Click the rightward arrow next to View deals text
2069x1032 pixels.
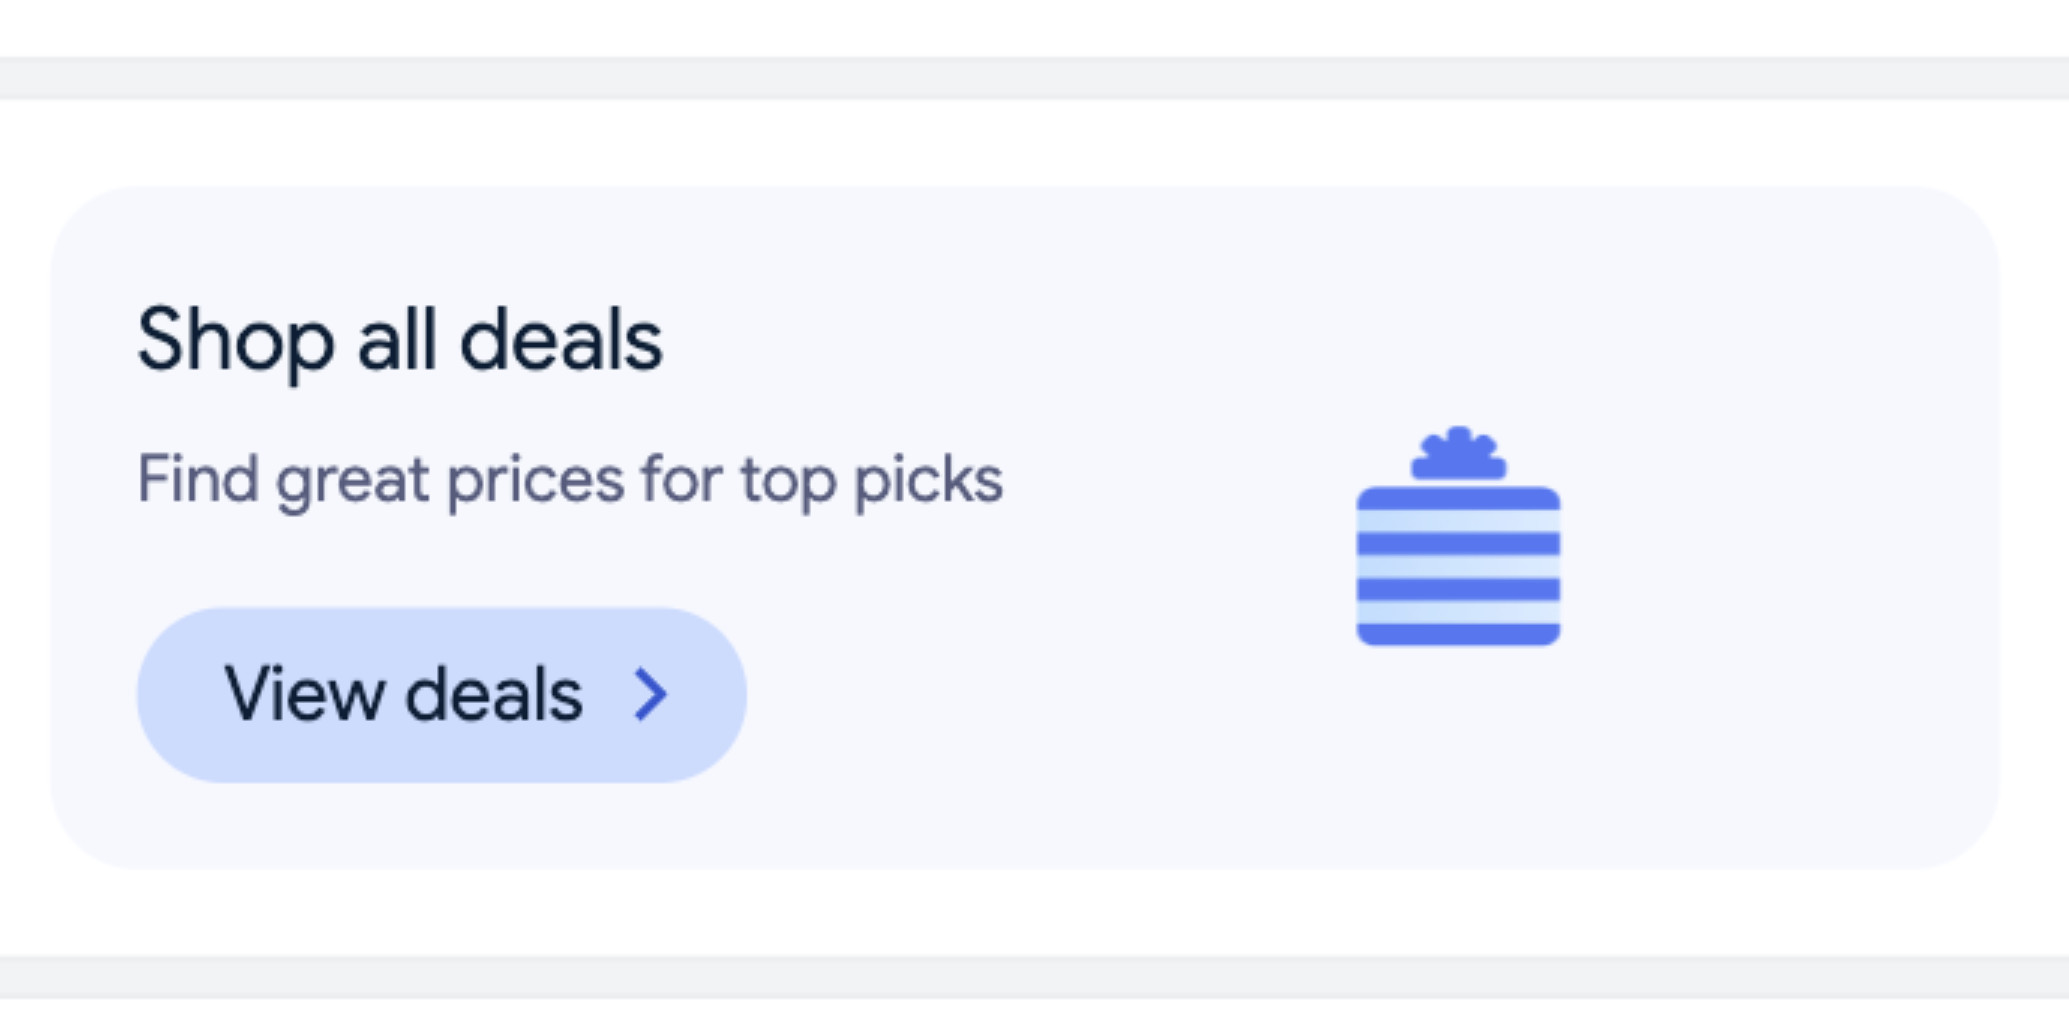pos(650,693)
